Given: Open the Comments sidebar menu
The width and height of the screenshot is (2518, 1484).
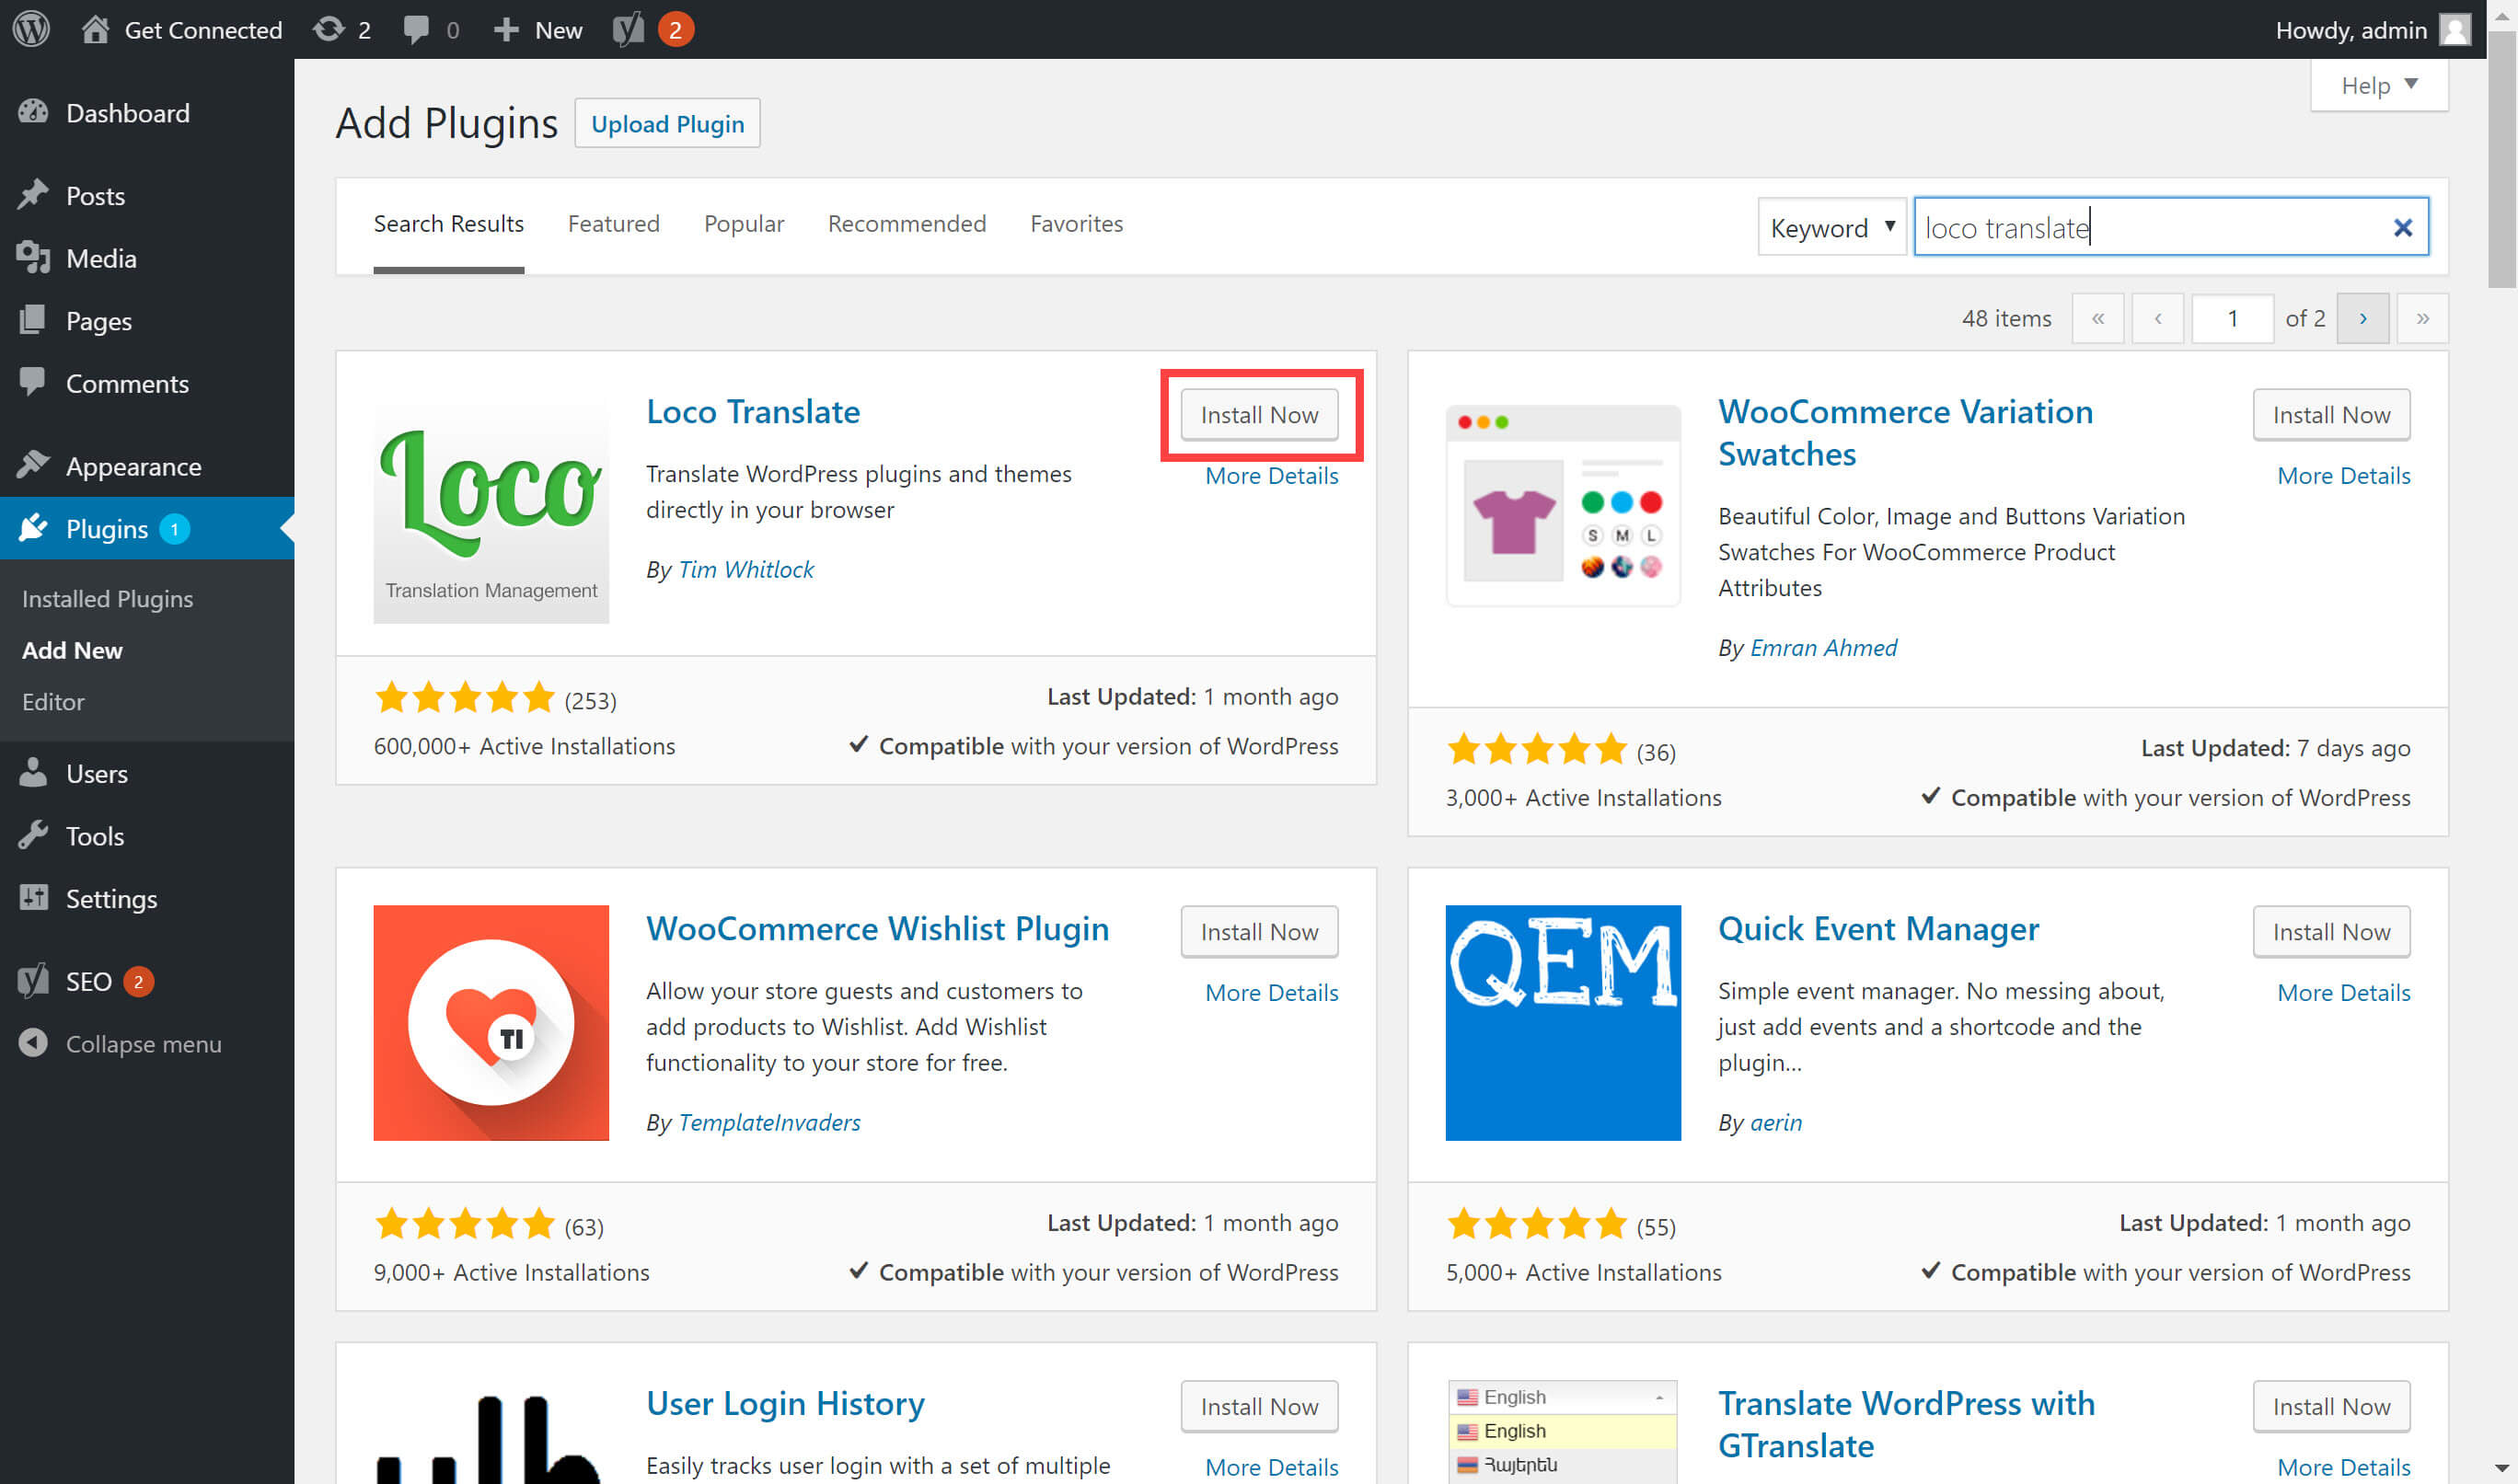Looking at the screenshot, I should 147,383.
